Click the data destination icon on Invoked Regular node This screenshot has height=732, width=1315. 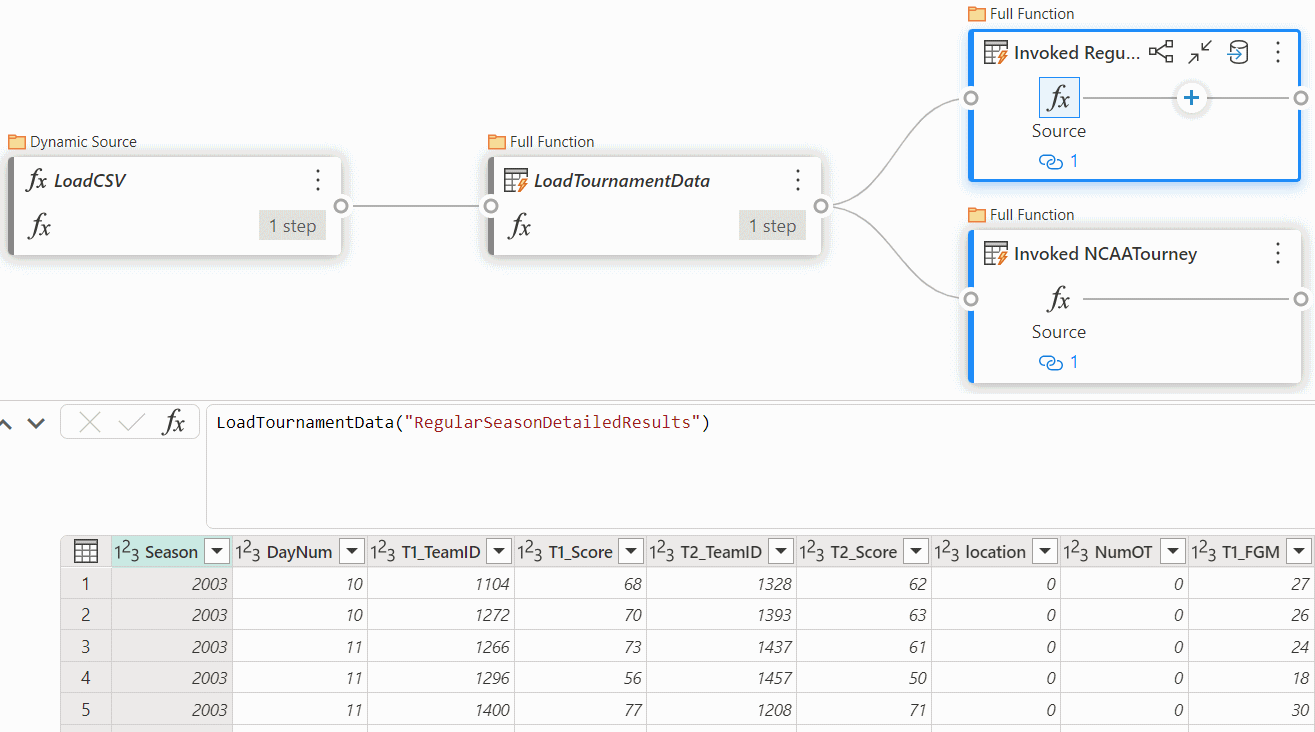point(1238,53)
